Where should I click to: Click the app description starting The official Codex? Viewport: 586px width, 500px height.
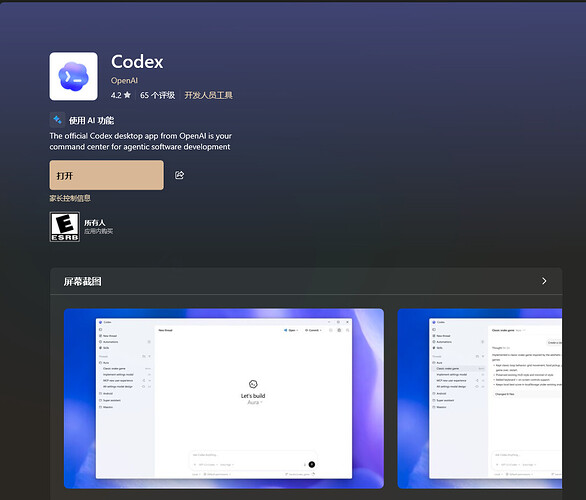(x=141, y=141)
